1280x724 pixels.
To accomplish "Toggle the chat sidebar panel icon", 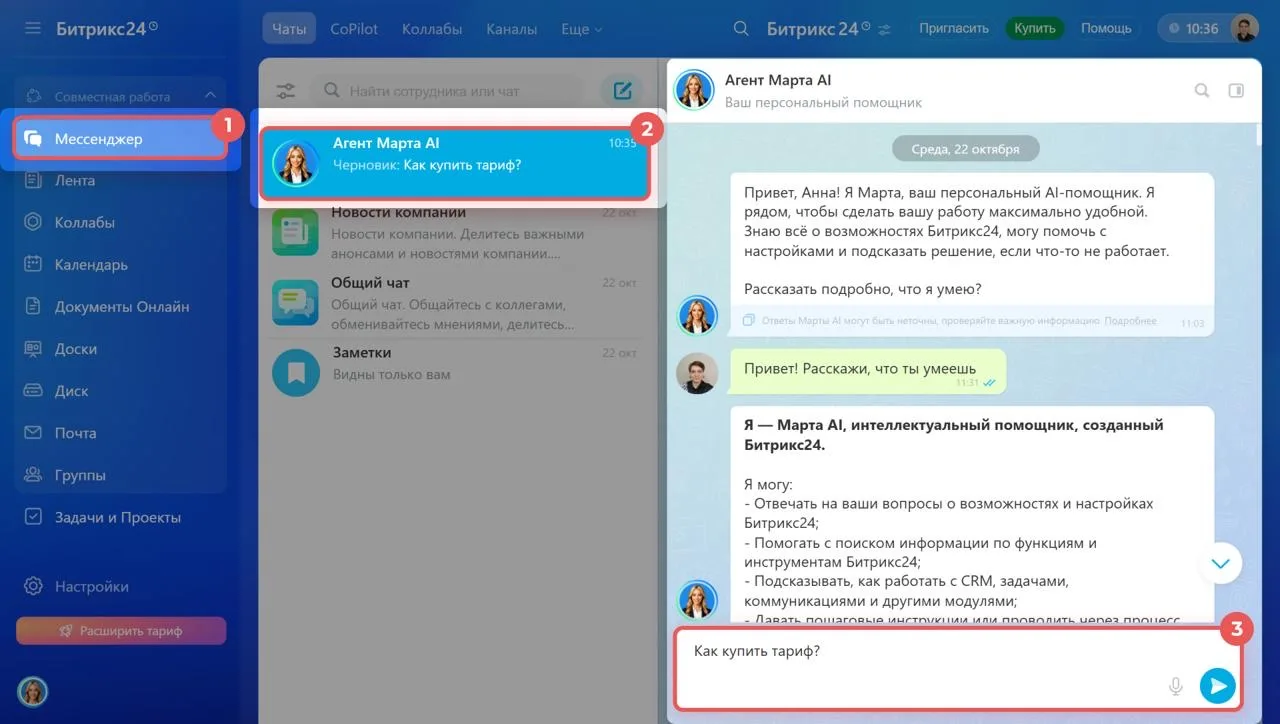I will coord(1236,91).
